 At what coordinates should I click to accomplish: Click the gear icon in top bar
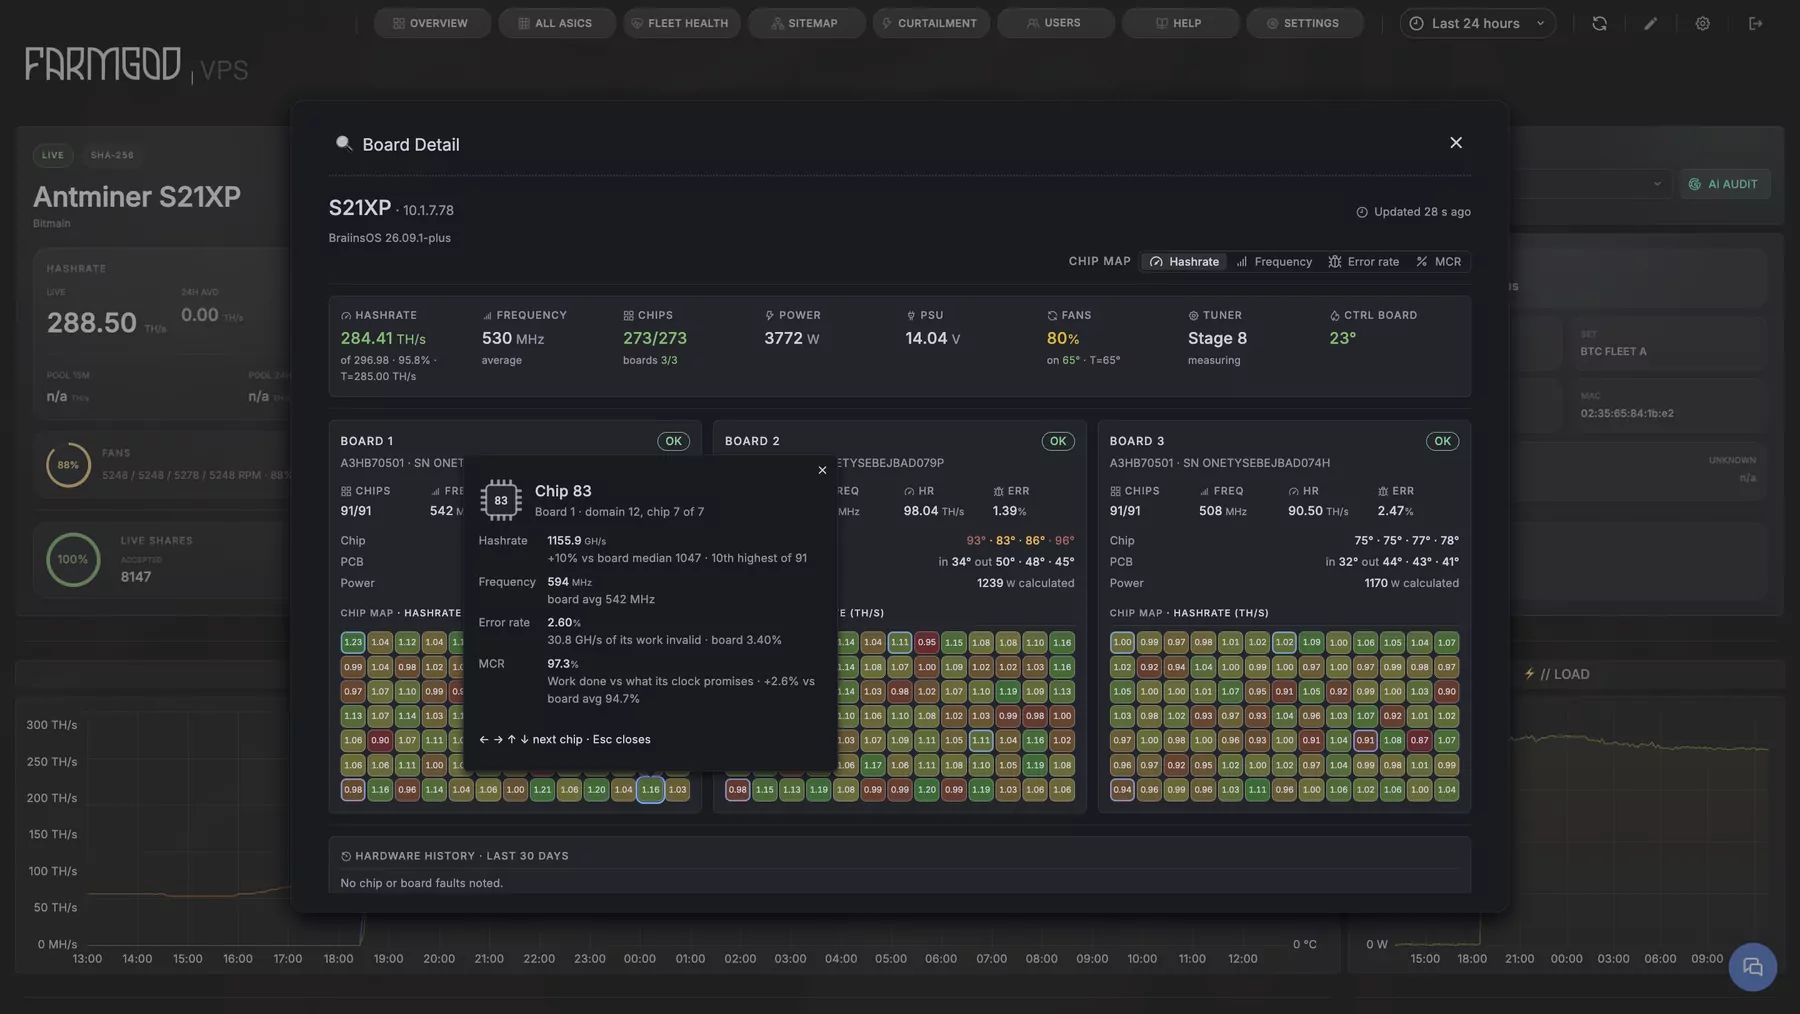[x=1702, y=23]
